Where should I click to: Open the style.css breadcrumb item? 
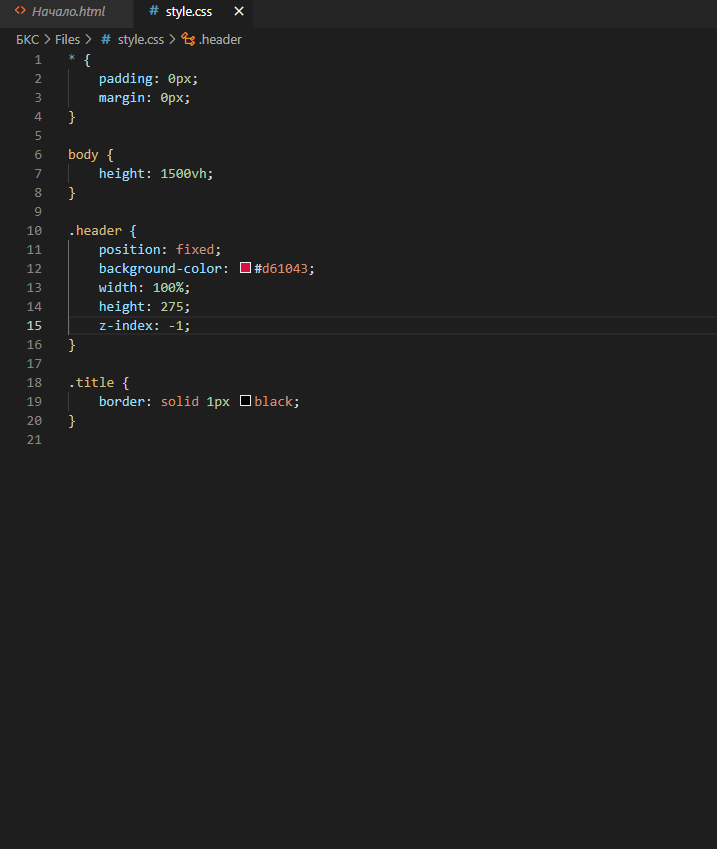[x=140, y=40]
